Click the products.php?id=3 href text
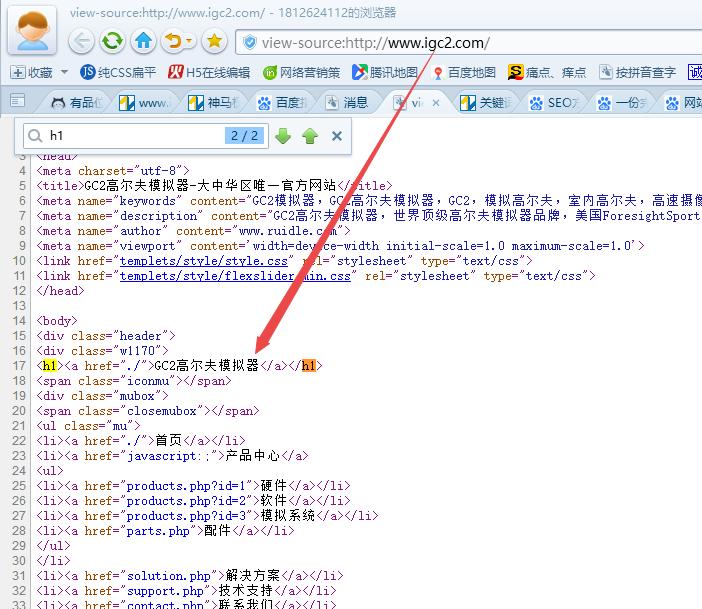The image size is (702, 609). pos(186,516)
